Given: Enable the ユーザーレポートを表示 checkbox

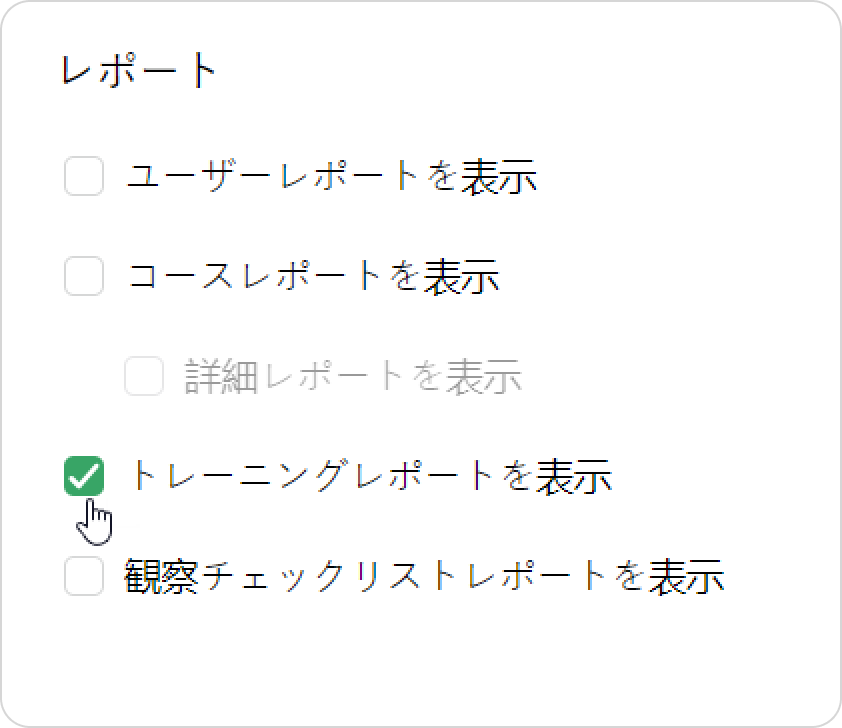Looking at the screenshot, I should (x=84, y=176).
